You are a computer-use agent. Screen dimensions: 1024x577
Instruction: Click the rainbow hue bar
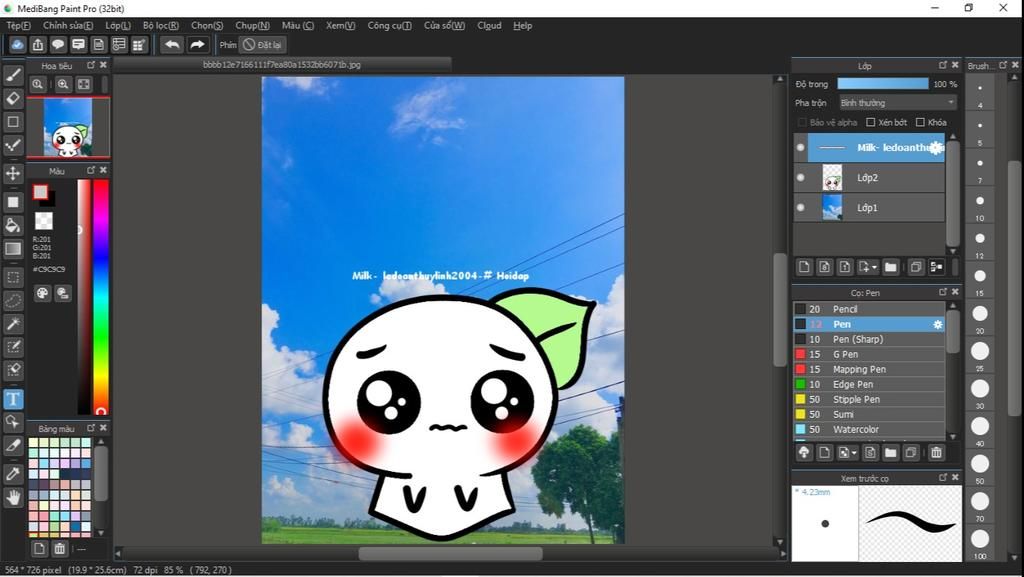[x=101, y=296]
